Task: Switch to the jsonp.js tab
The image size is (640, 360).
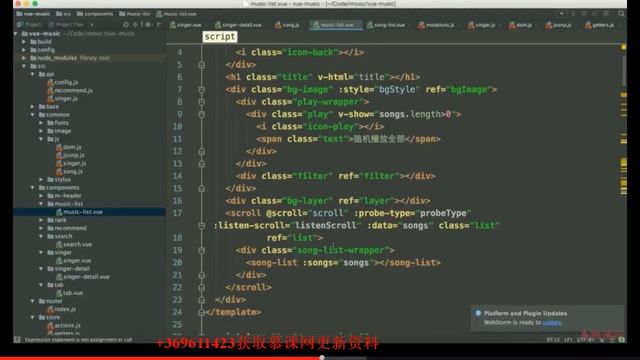Action: [x=559, y=25]
